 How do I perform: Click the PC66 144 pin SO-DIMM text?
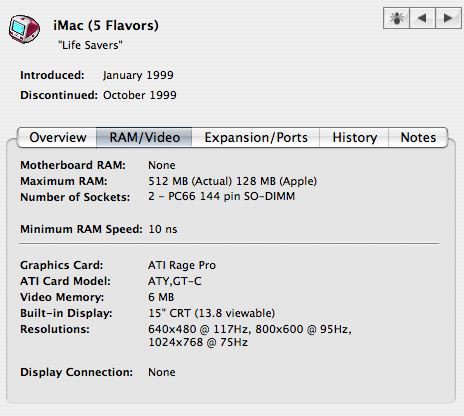[x=231, y=196]
